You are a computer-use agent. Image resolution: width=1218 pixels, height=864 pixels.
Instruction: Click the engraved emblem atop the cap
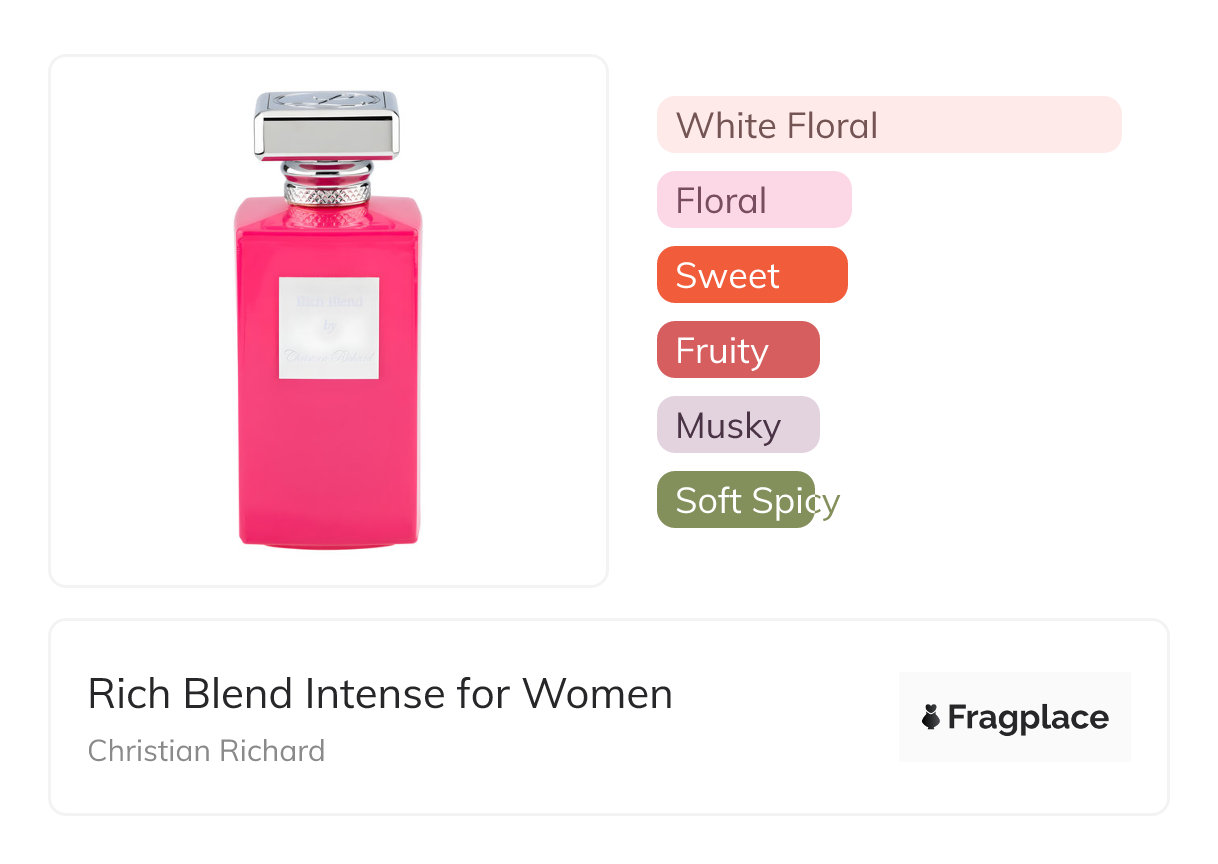[326, 99]
